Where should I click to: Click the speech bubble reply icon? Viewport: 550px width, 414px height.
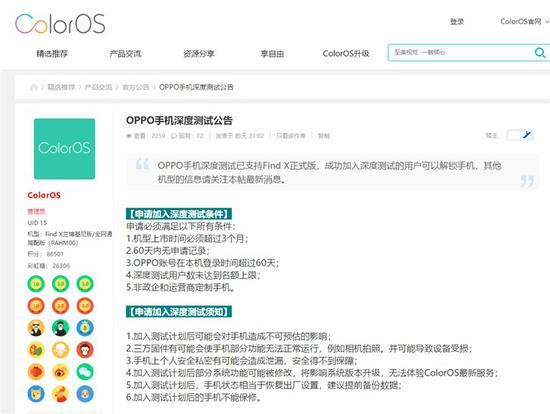pyautogui.click(x=174, y=136)
